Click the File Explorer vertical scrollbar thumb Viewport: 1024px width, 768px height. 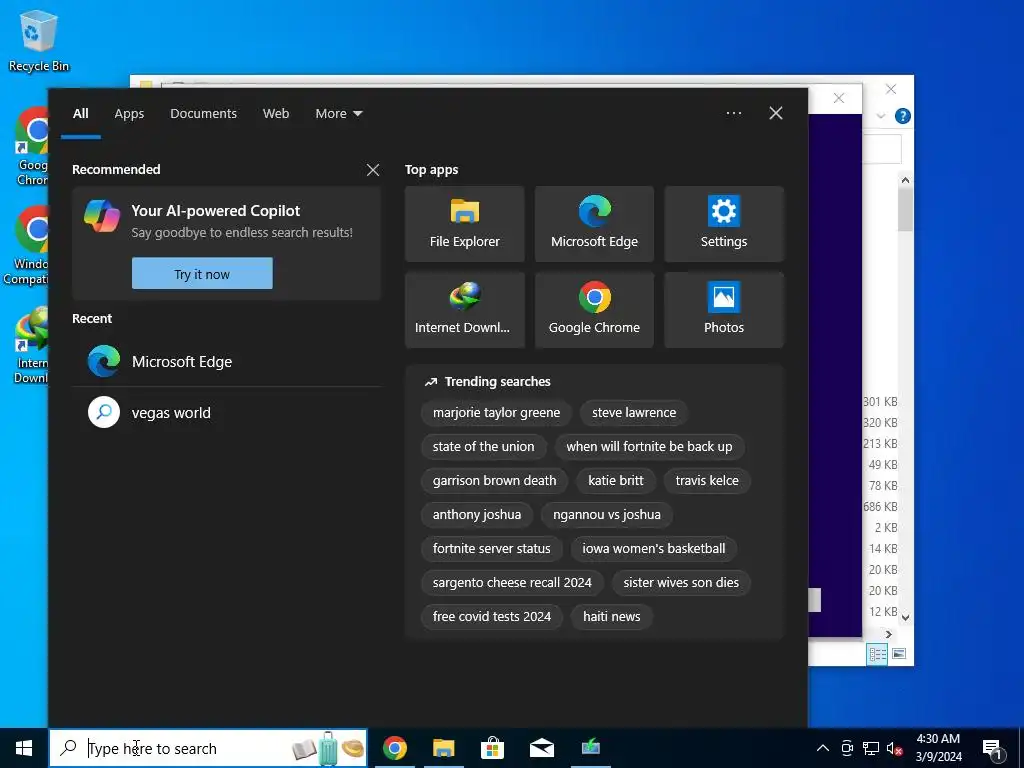(x=905, y=210)
